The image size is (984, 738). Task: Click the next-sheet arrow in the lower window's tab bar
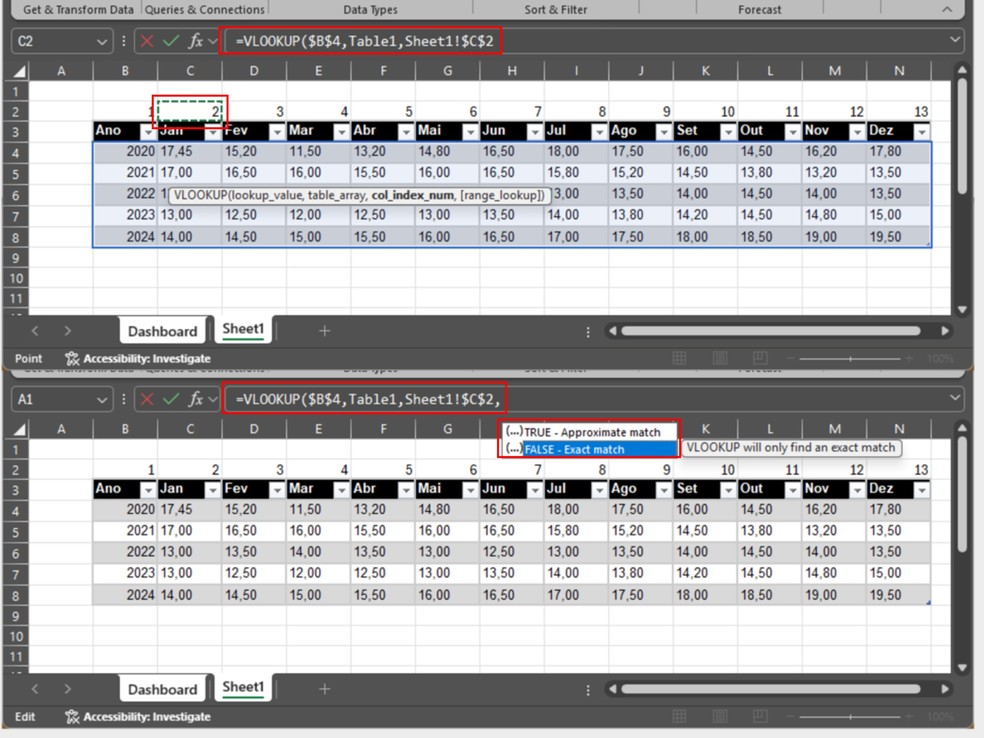click(x=67, y=688)
